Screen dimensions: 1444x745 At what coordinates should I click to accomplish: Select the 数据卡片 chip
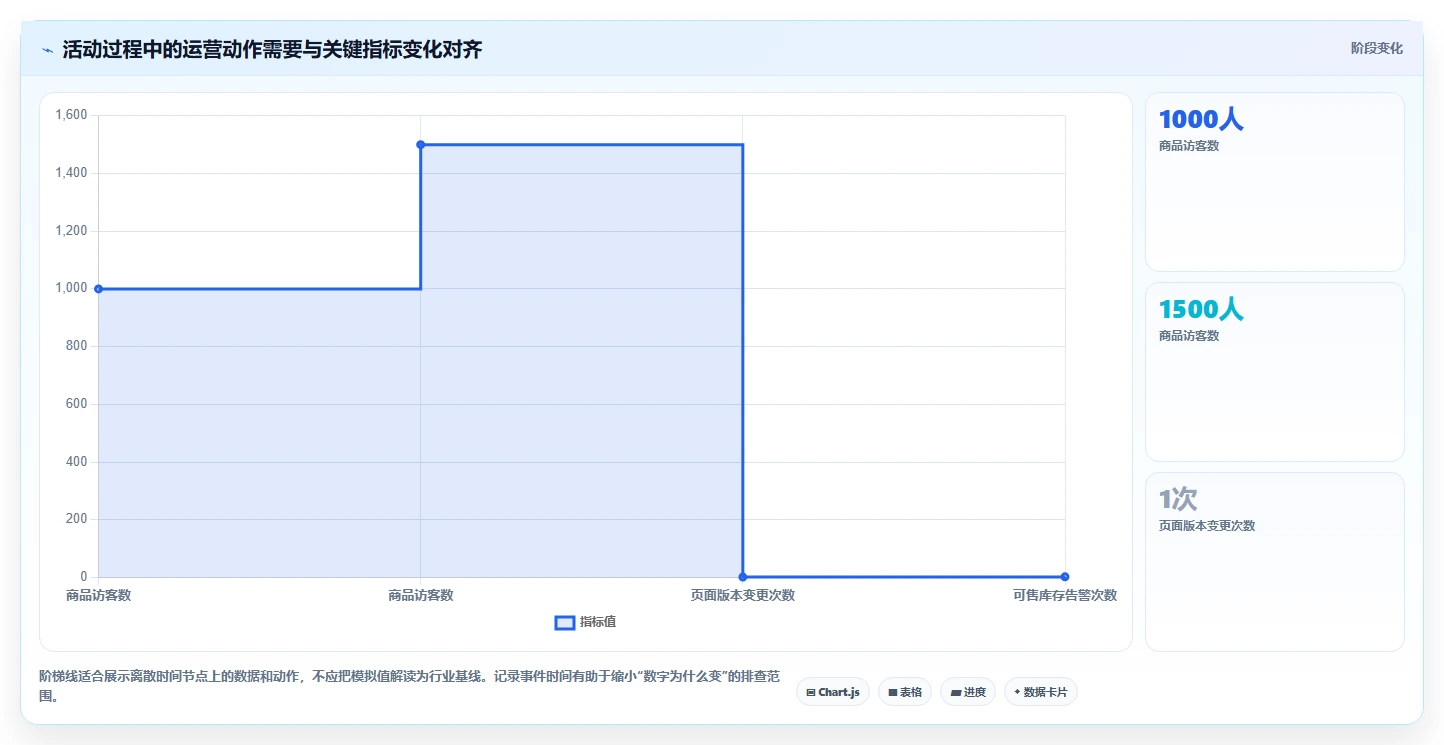tap(1040, 692)
